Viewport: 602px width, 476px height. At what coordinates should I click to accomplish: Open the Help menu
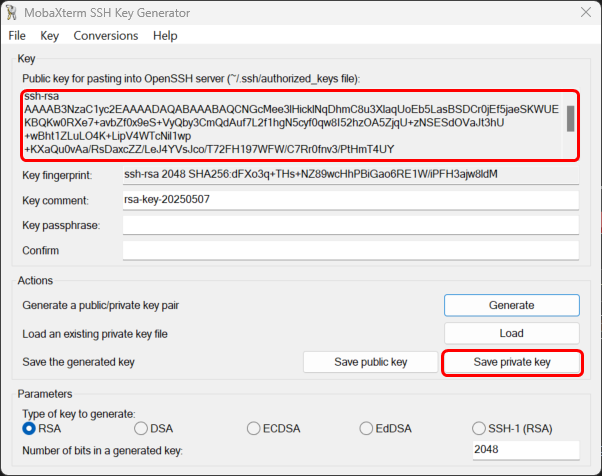165,35
